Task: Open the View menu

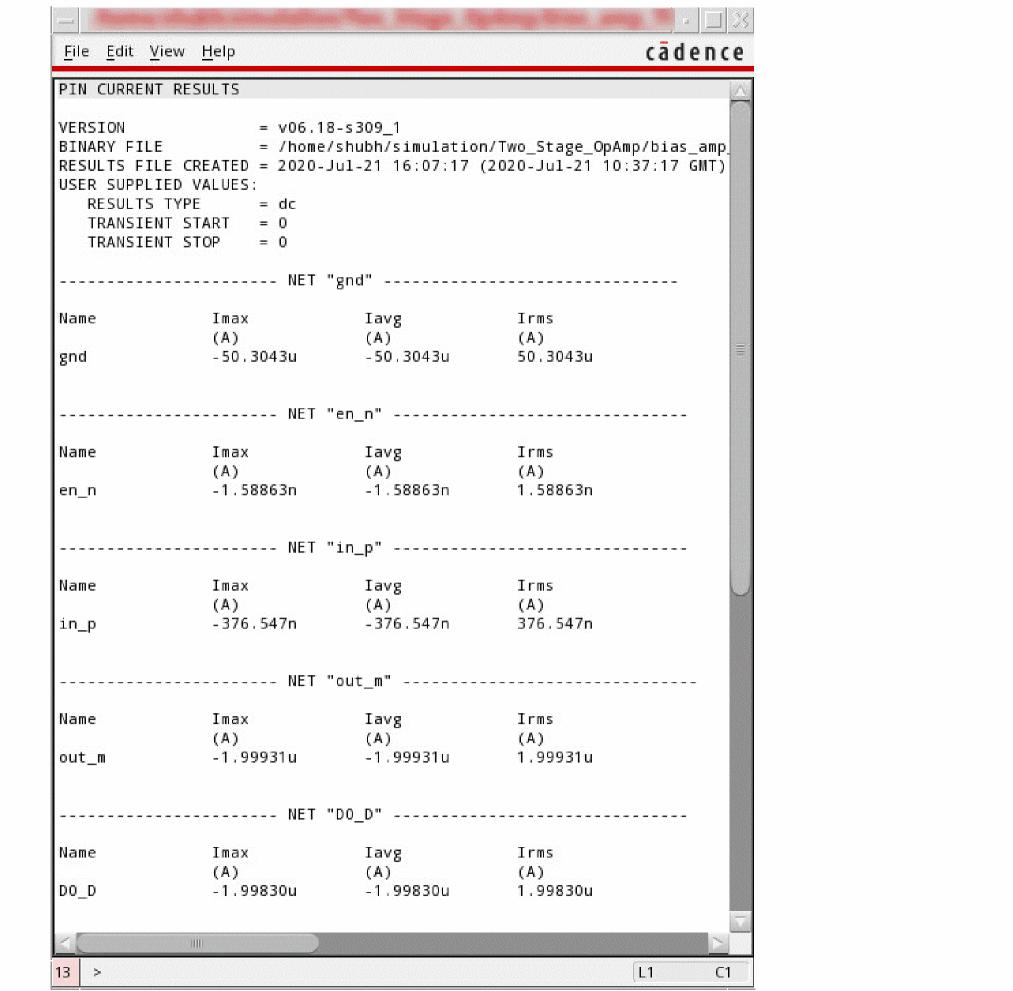Action: coord(167,52)
